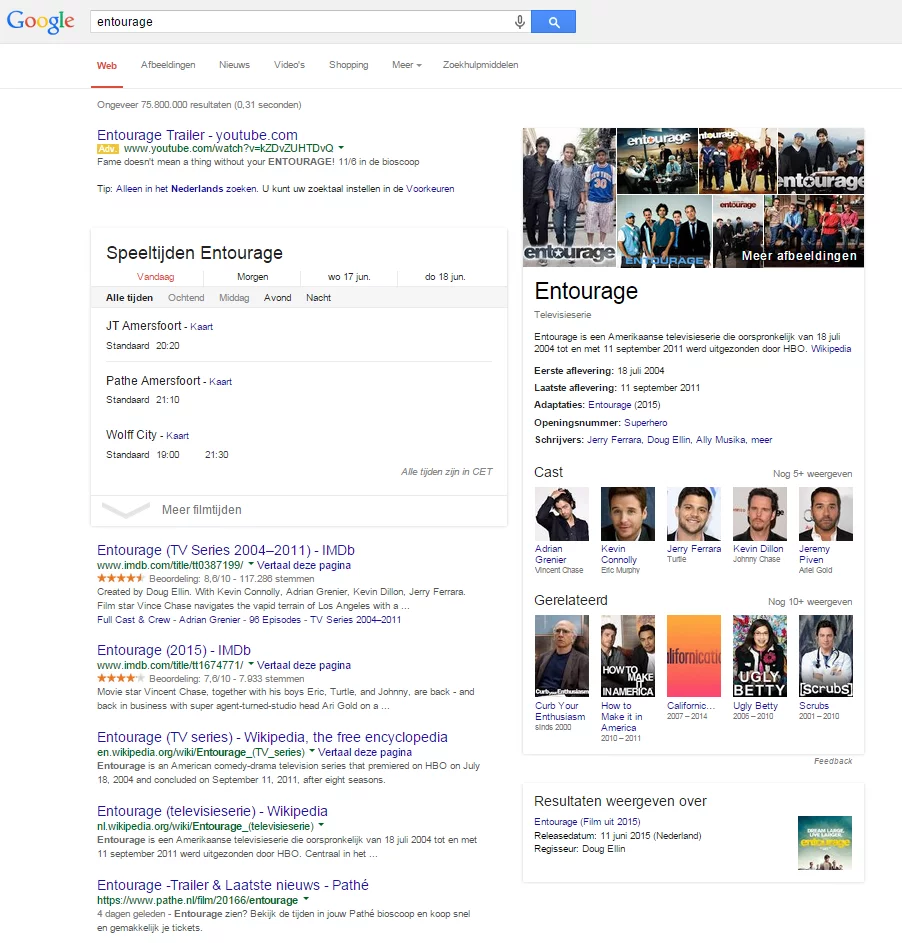This screenshot has height=943, width=902.
Task: Filter showtimes by Avond
Action: click(278, 298)
